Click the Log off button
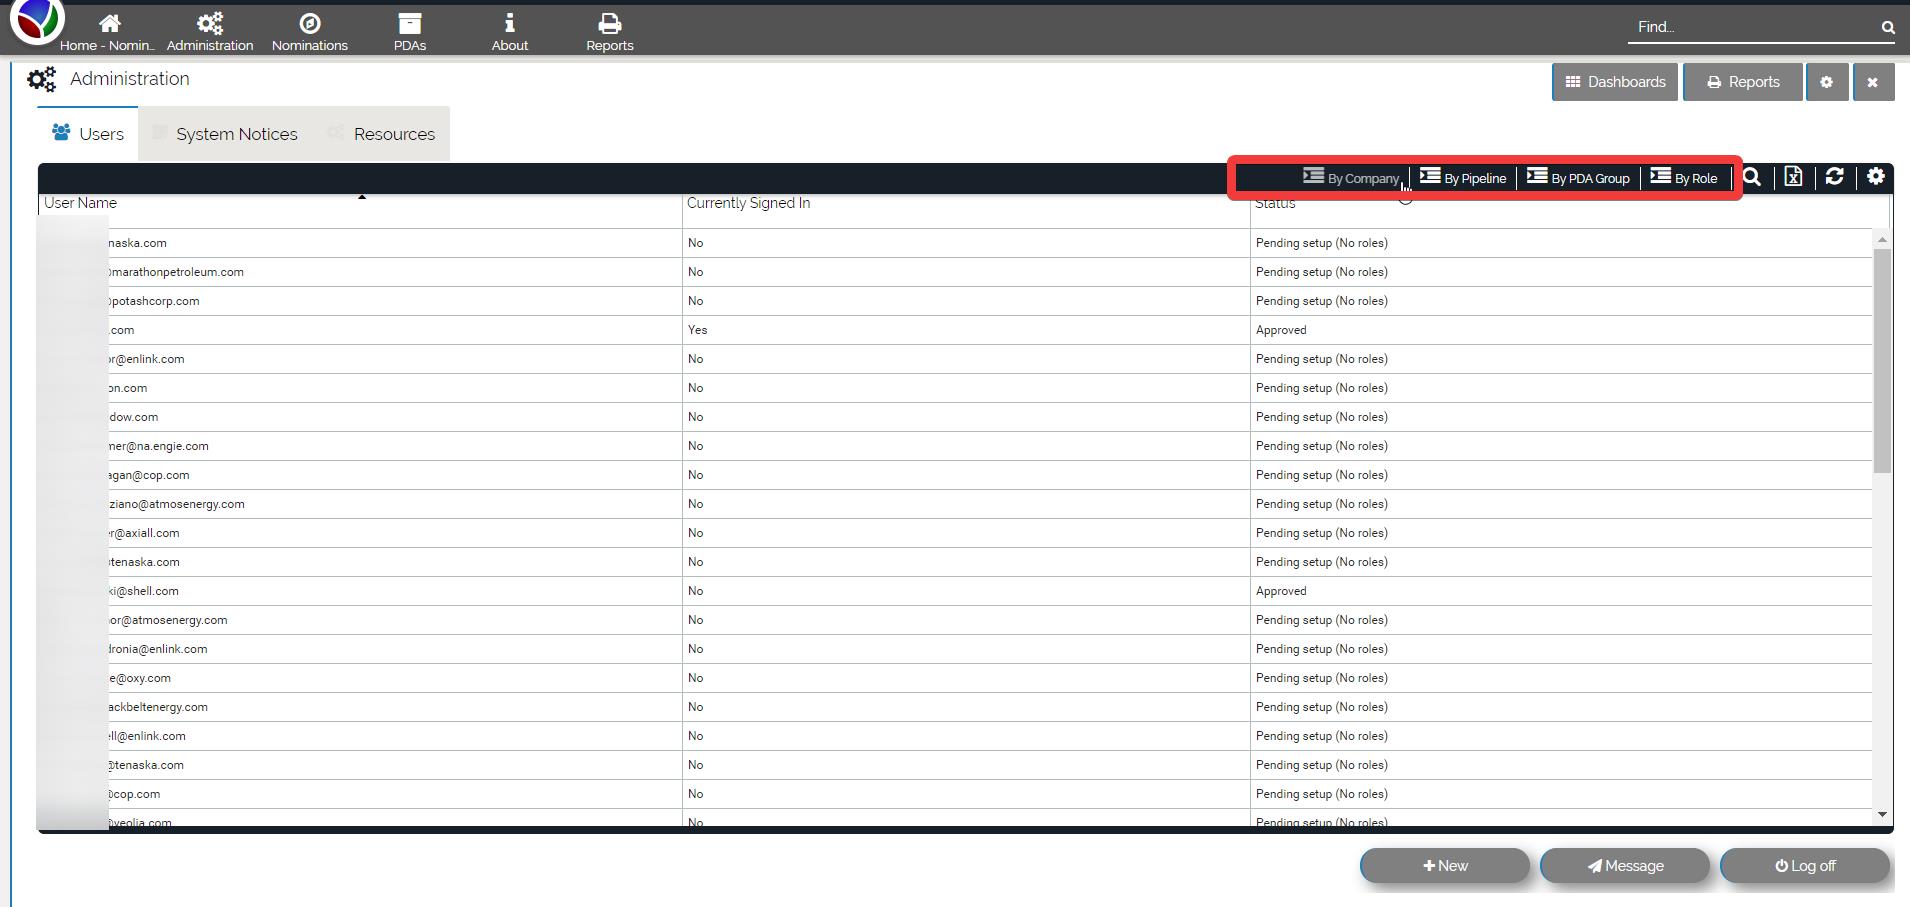Image resolution: width=1910 pixels, height=907 pixels. point(1805,866)
